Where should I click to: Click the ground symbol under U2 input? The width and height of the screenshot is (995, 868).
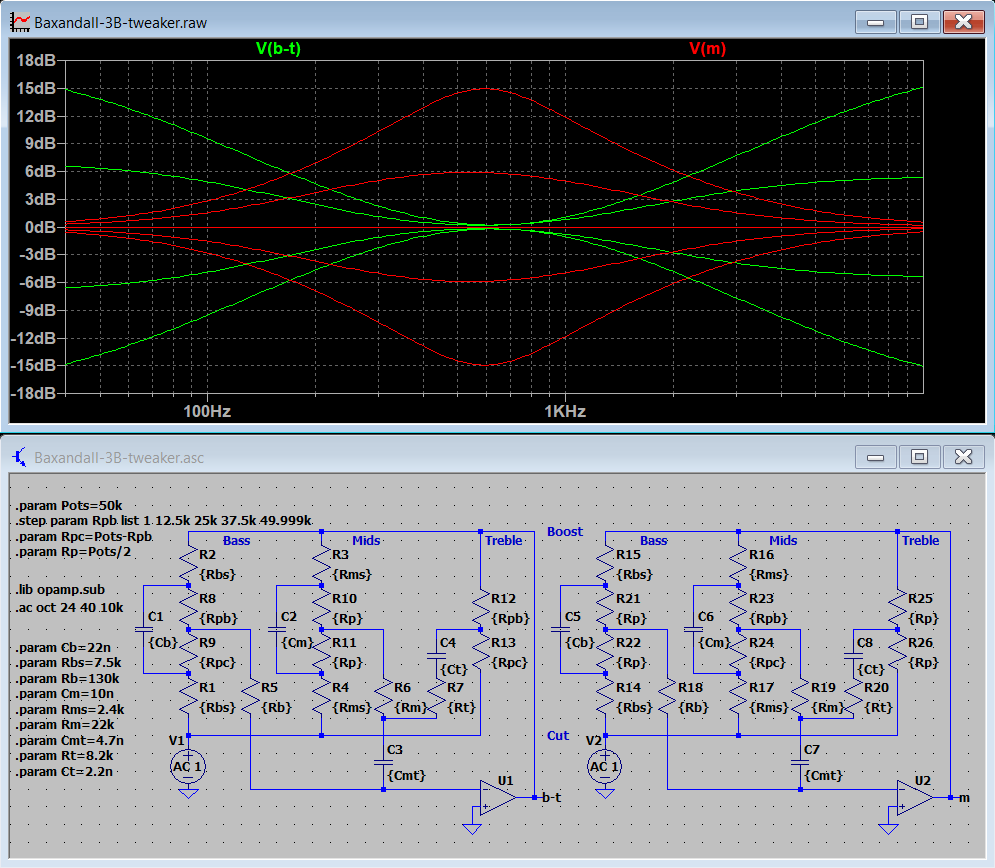(x=888, y=828)
